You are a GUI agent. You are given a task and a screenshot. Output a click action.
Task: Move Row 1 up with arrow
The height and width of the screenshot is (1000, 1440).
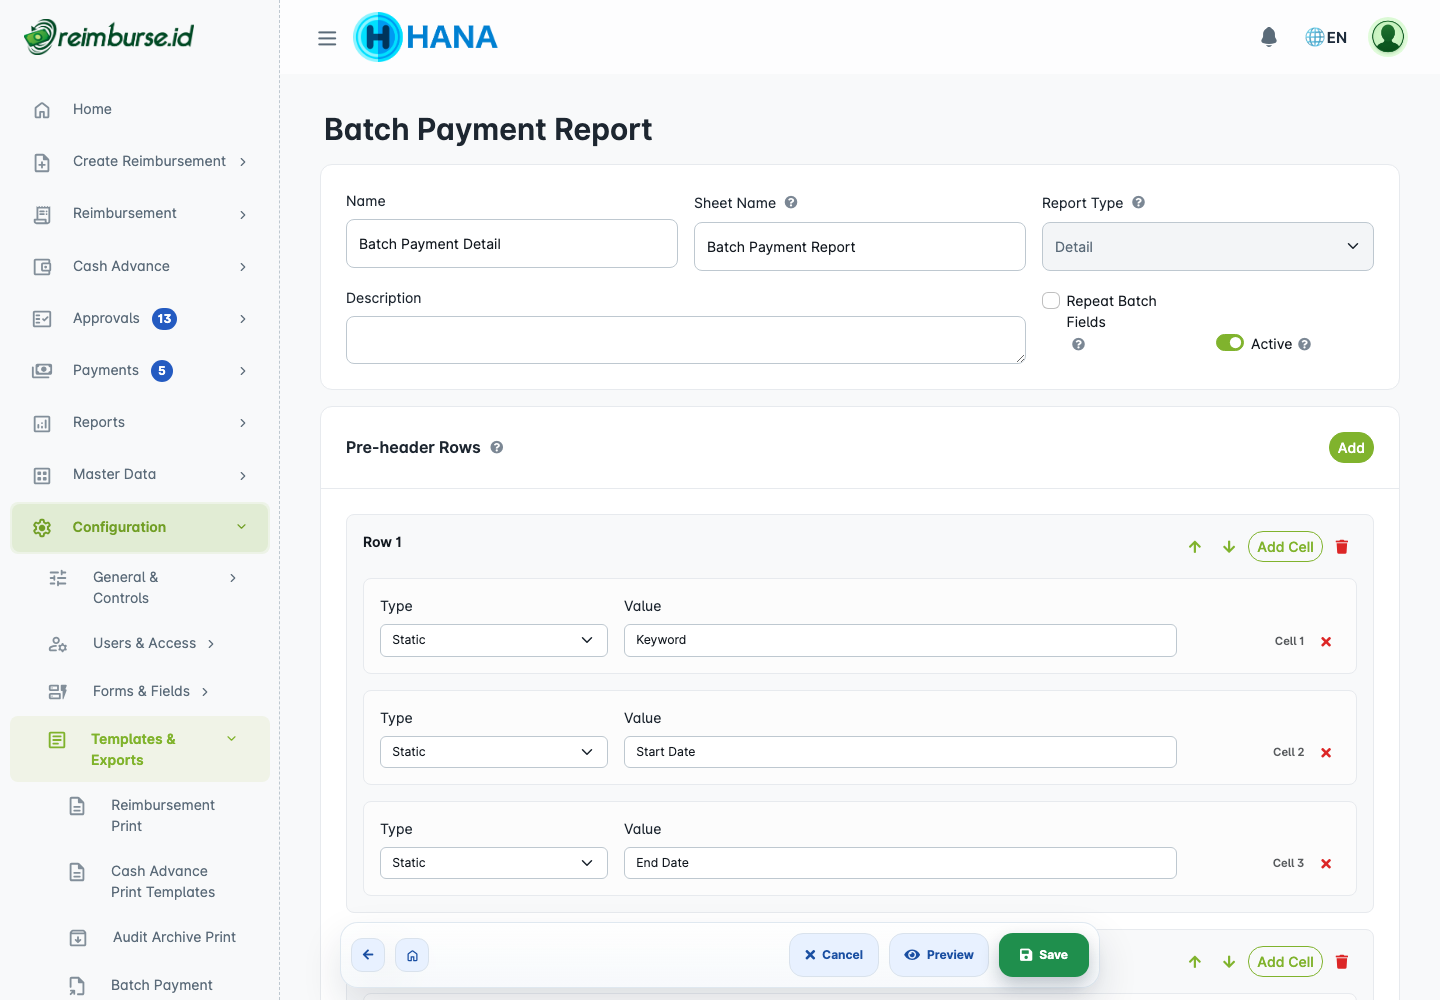[x=1195, y=547]
